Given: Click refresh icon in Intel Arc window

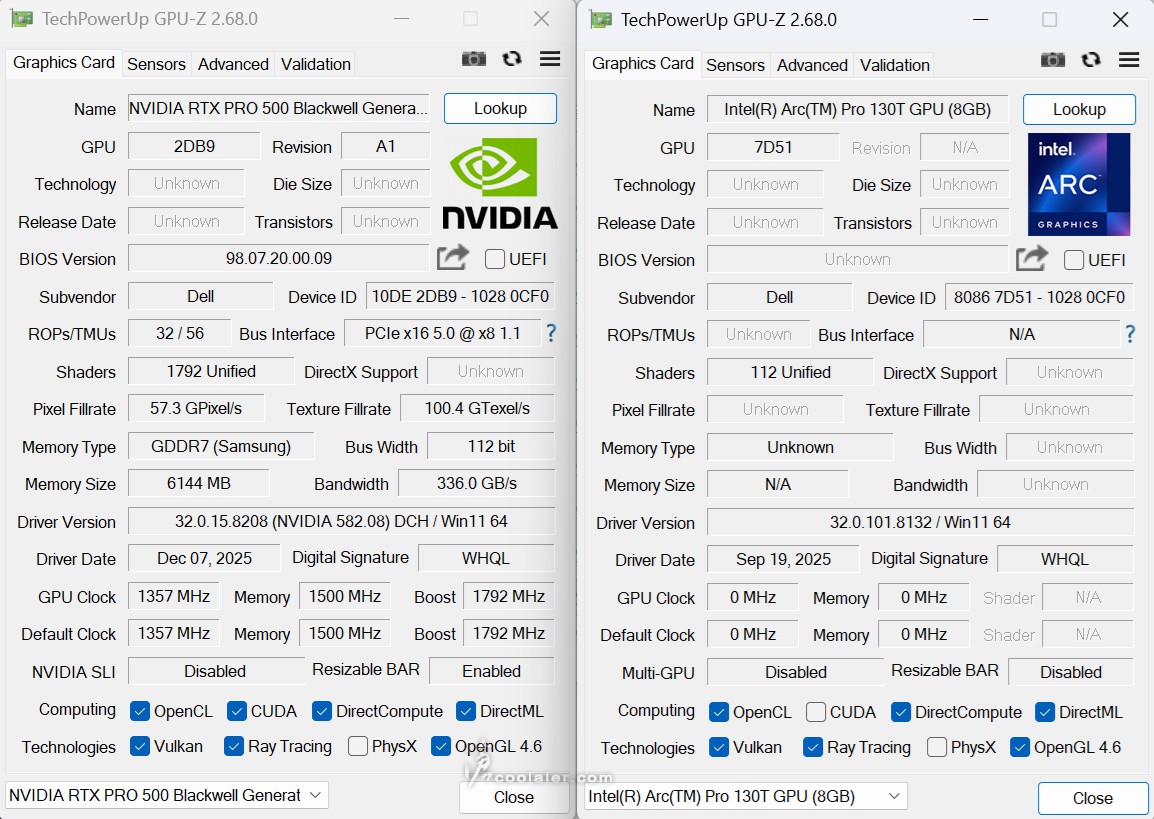Looking at the screenshot, I should (x=1091, y=60).
